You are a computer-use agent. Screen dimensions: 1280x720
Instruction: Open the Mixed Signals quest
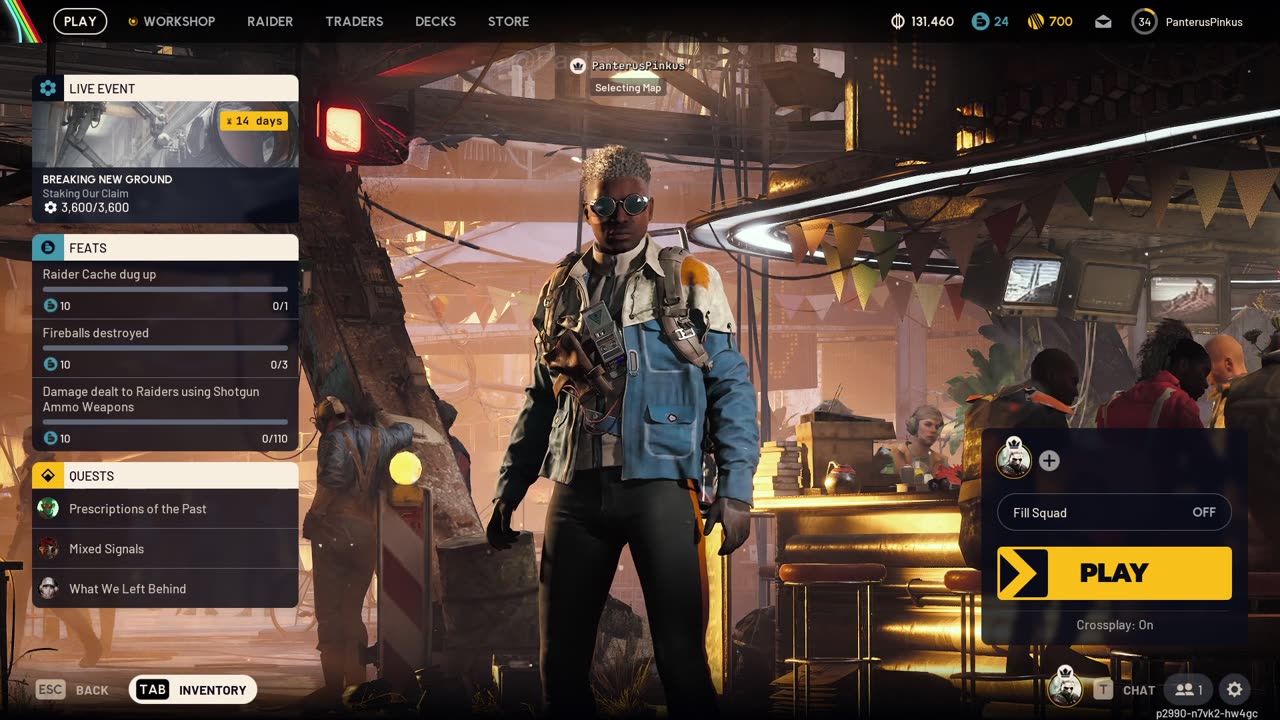[x=165, y=548]
